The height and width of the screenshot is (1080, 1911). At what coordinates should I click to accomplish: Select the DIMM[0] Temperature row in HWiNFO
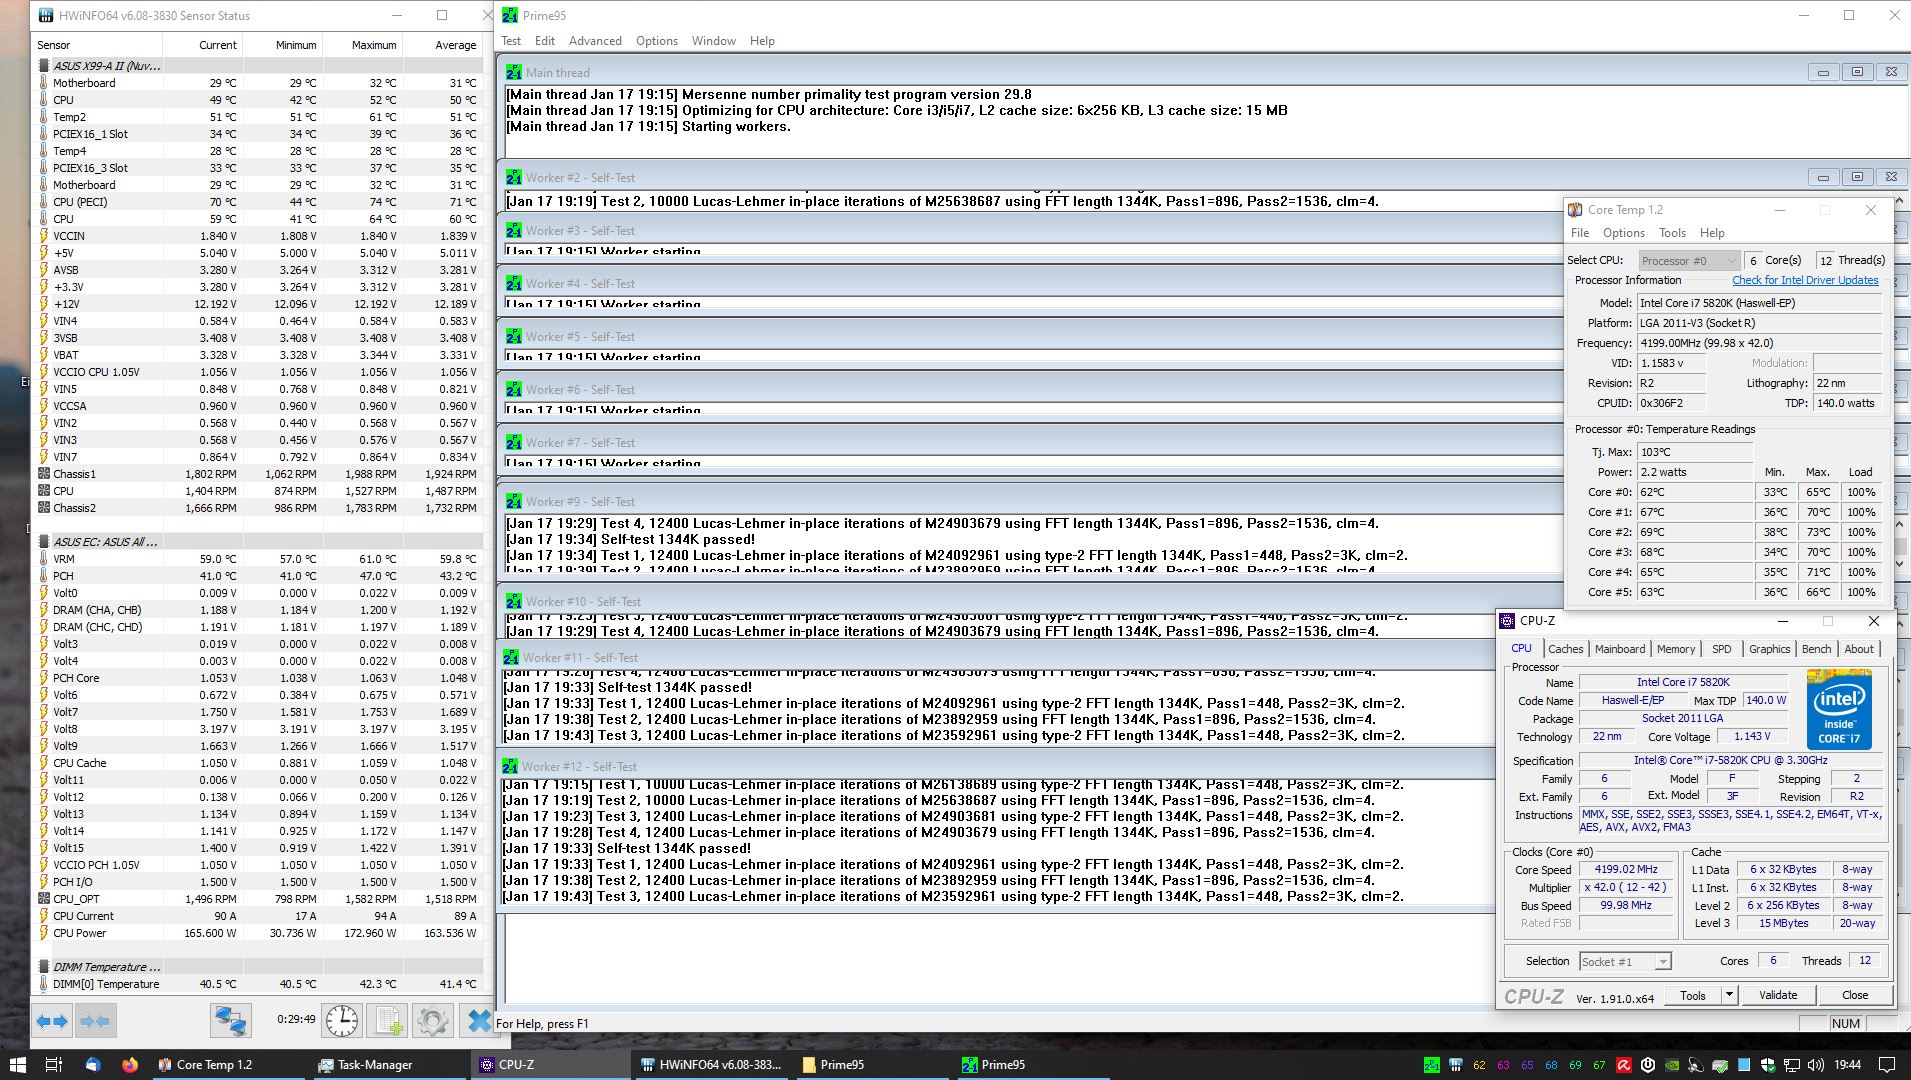click(258, 984)
